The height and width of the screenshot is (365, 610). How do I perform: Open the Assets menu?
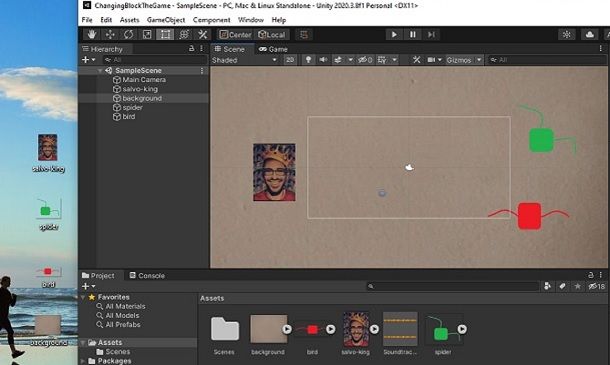click(x=130, y=20)
